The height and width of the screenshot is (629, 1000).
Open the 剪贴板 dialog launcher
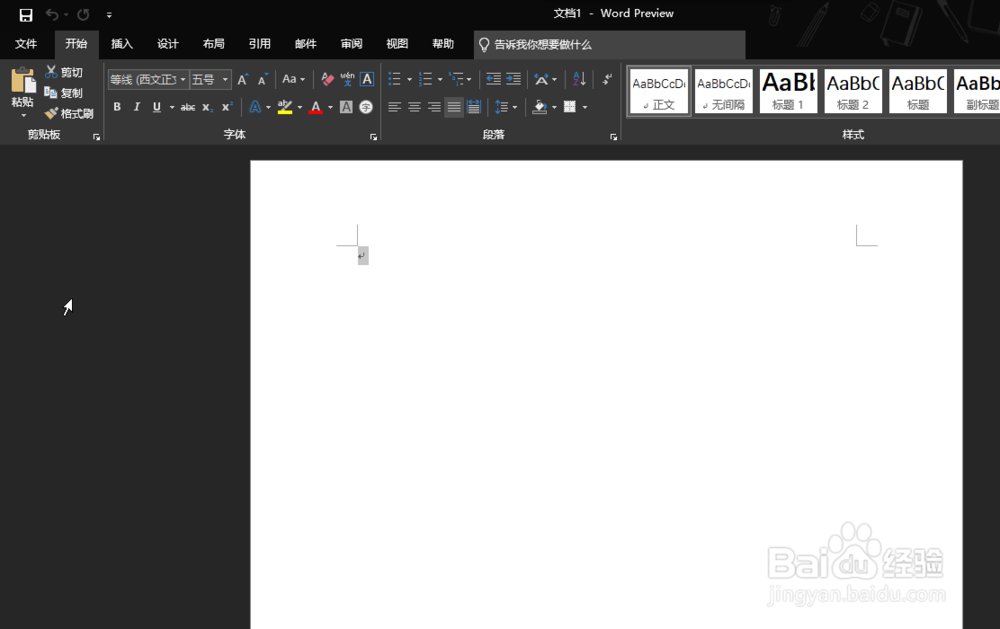pyautogui.click(x=96, y=137)
